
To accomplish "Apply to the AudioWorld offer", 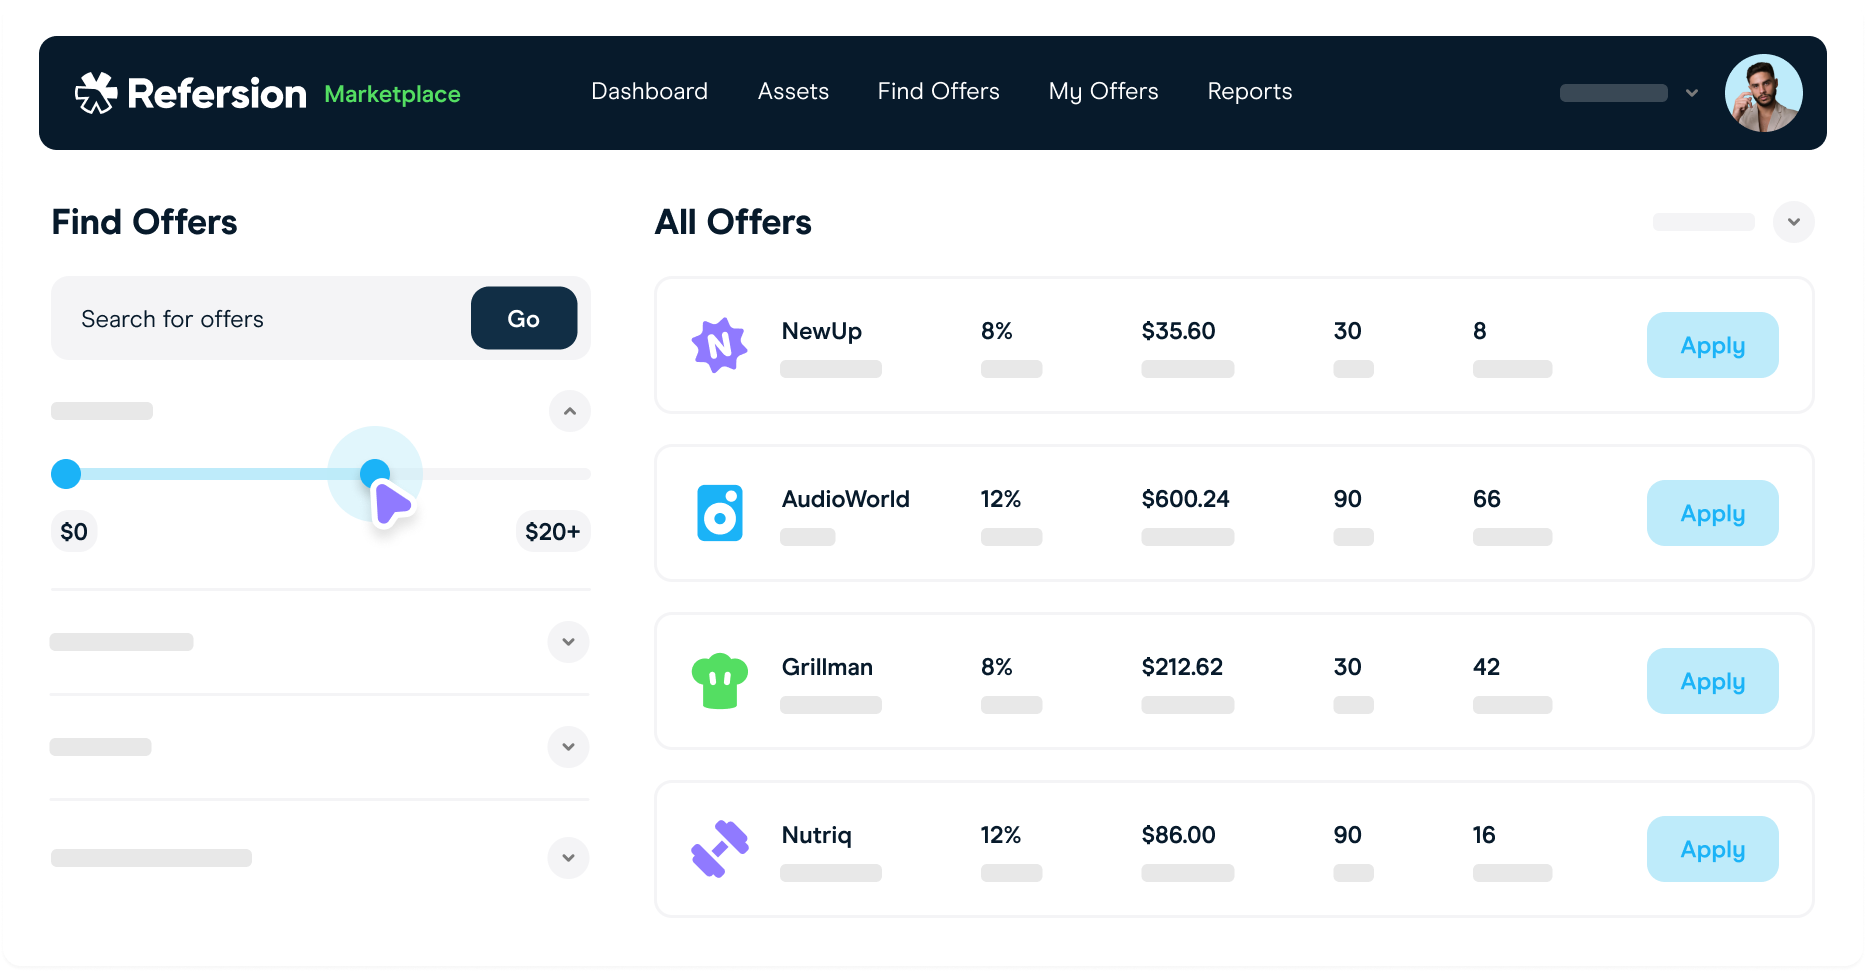I will click(1713, 513).
